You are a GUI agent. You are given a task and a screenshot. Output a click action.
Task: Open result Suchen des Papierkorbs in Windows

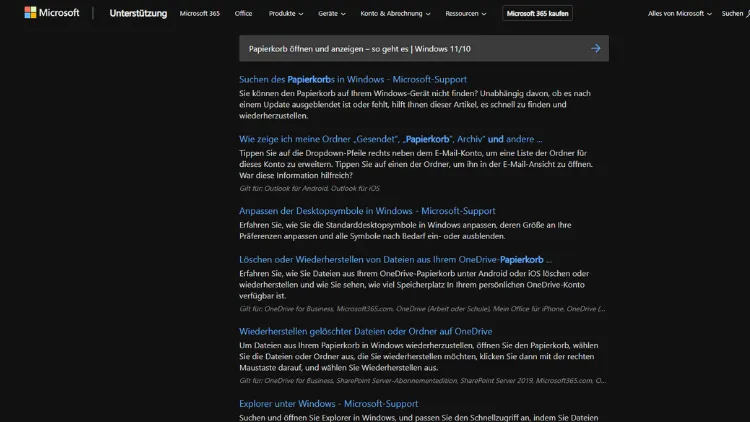click(353, 79)
